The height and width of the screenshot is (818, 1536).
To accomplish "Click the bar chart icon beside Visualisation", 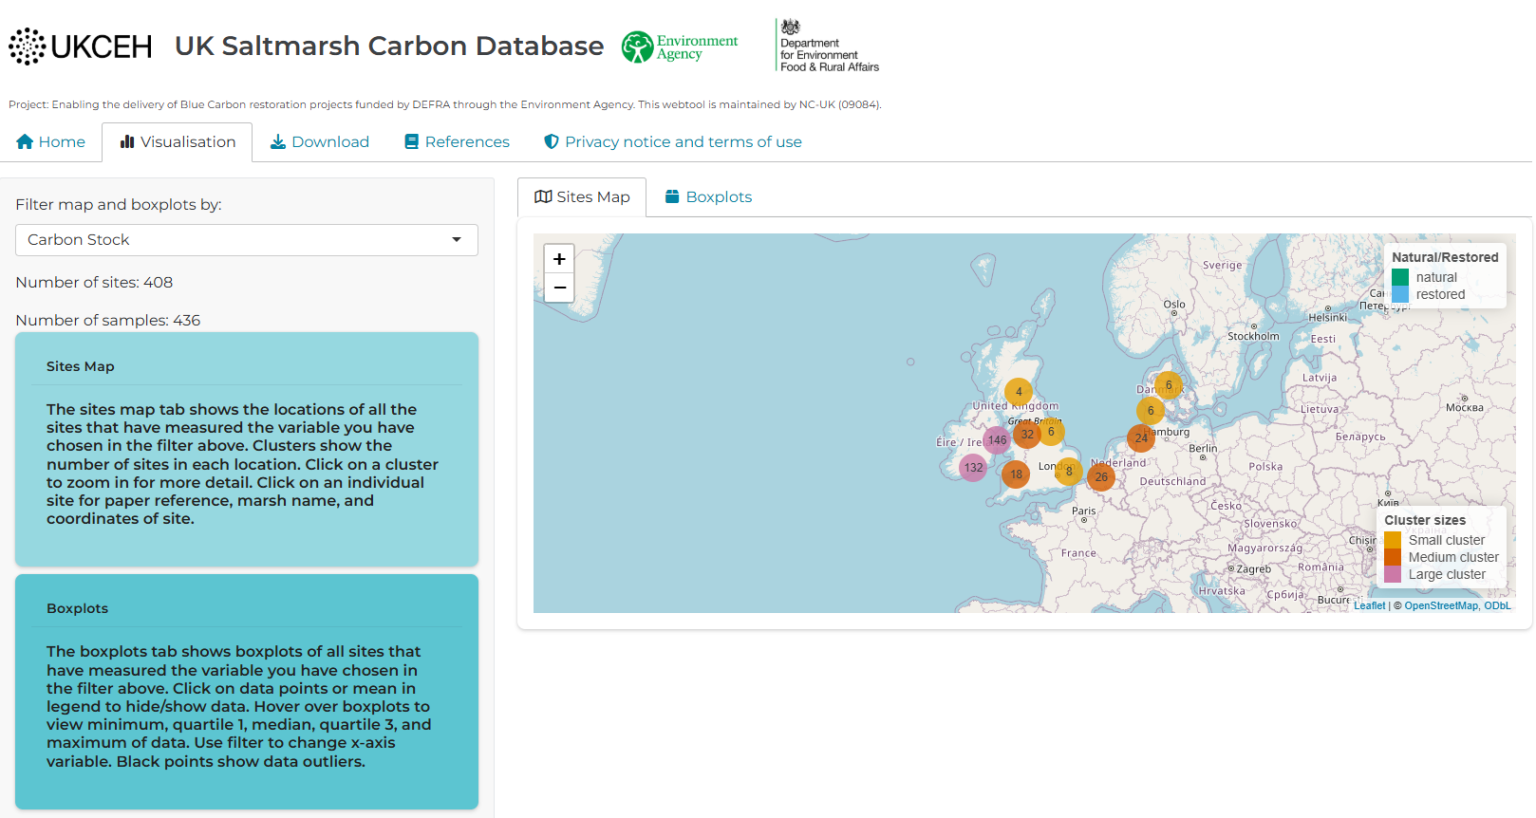I will (x=127, y=142).
